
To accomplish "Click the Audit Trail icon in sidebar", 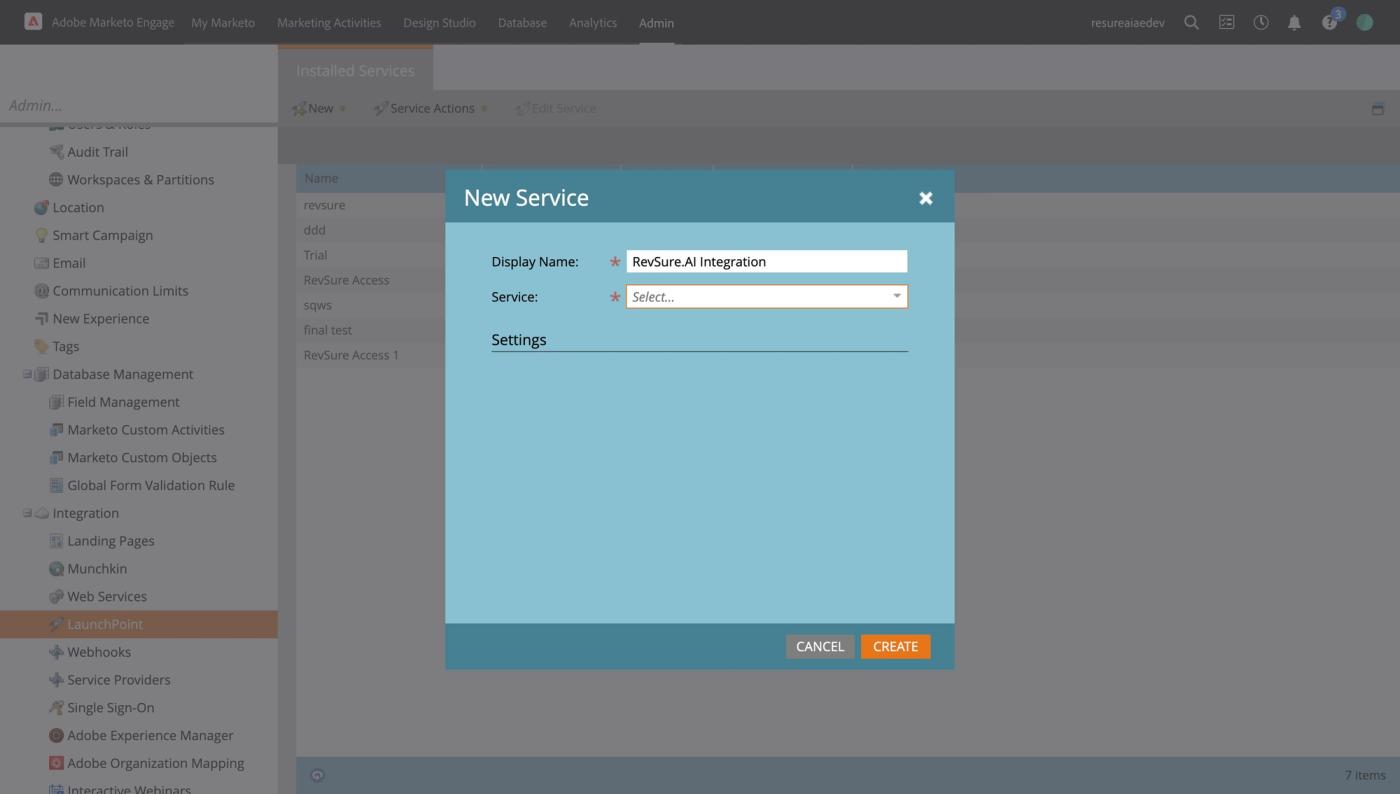I will coord(56,152).
